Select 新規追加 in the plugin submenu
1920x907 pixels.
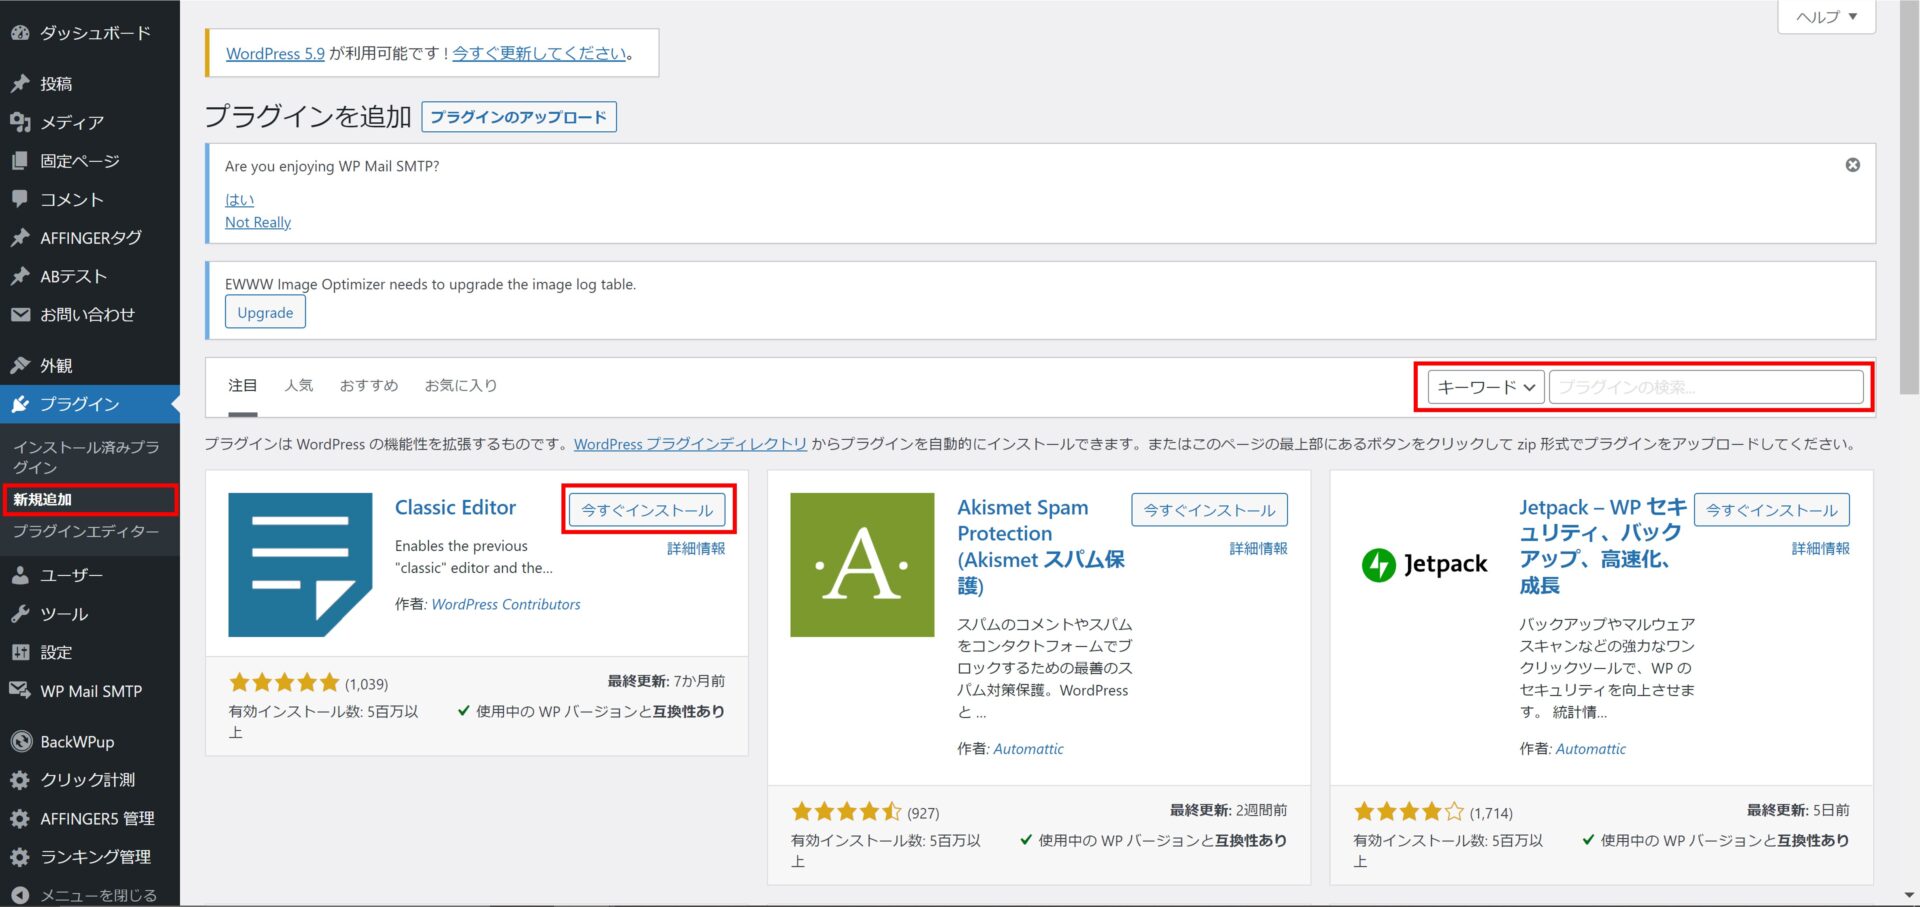click(x=90, y=499)
